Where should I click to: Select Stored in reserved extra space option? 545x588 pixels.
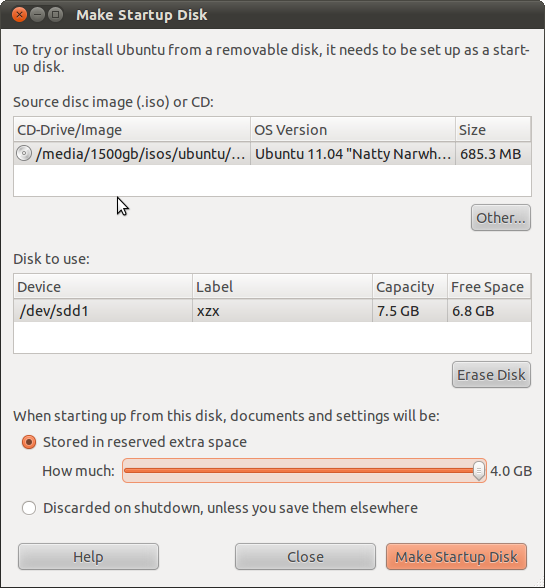tap(29, 442)
